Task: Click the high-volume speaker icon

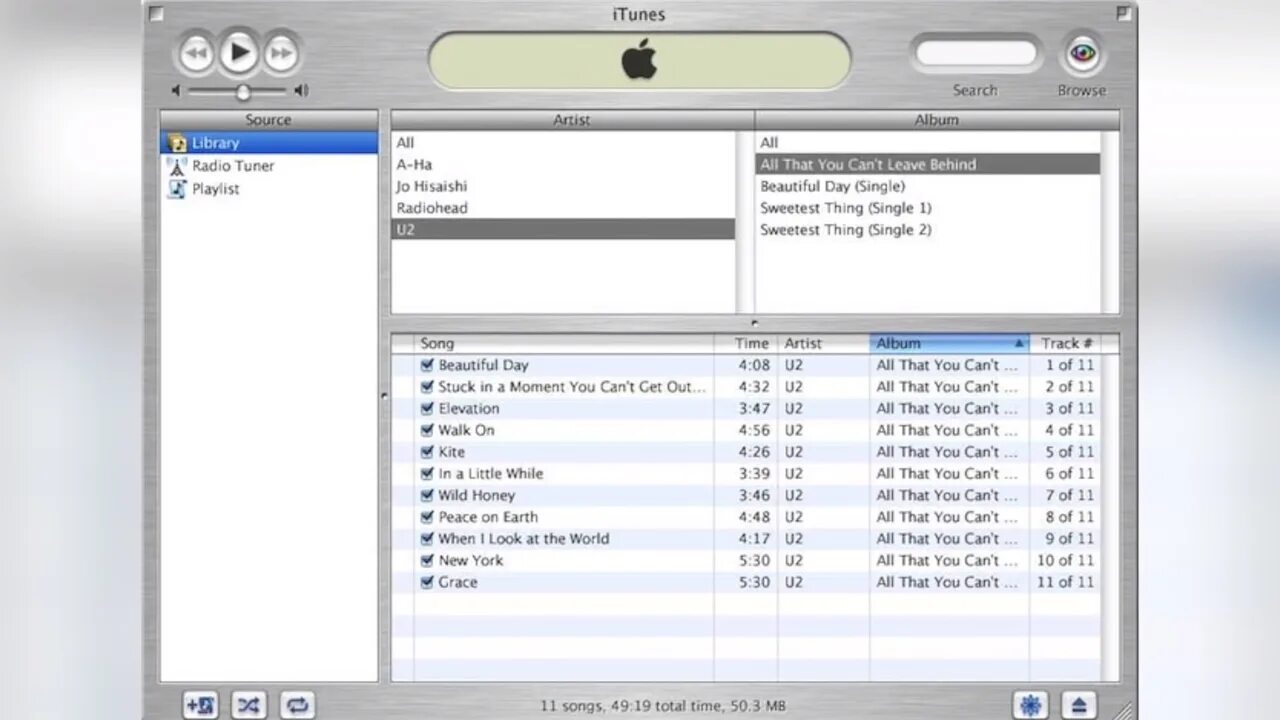Action: (x=301, y=91)
